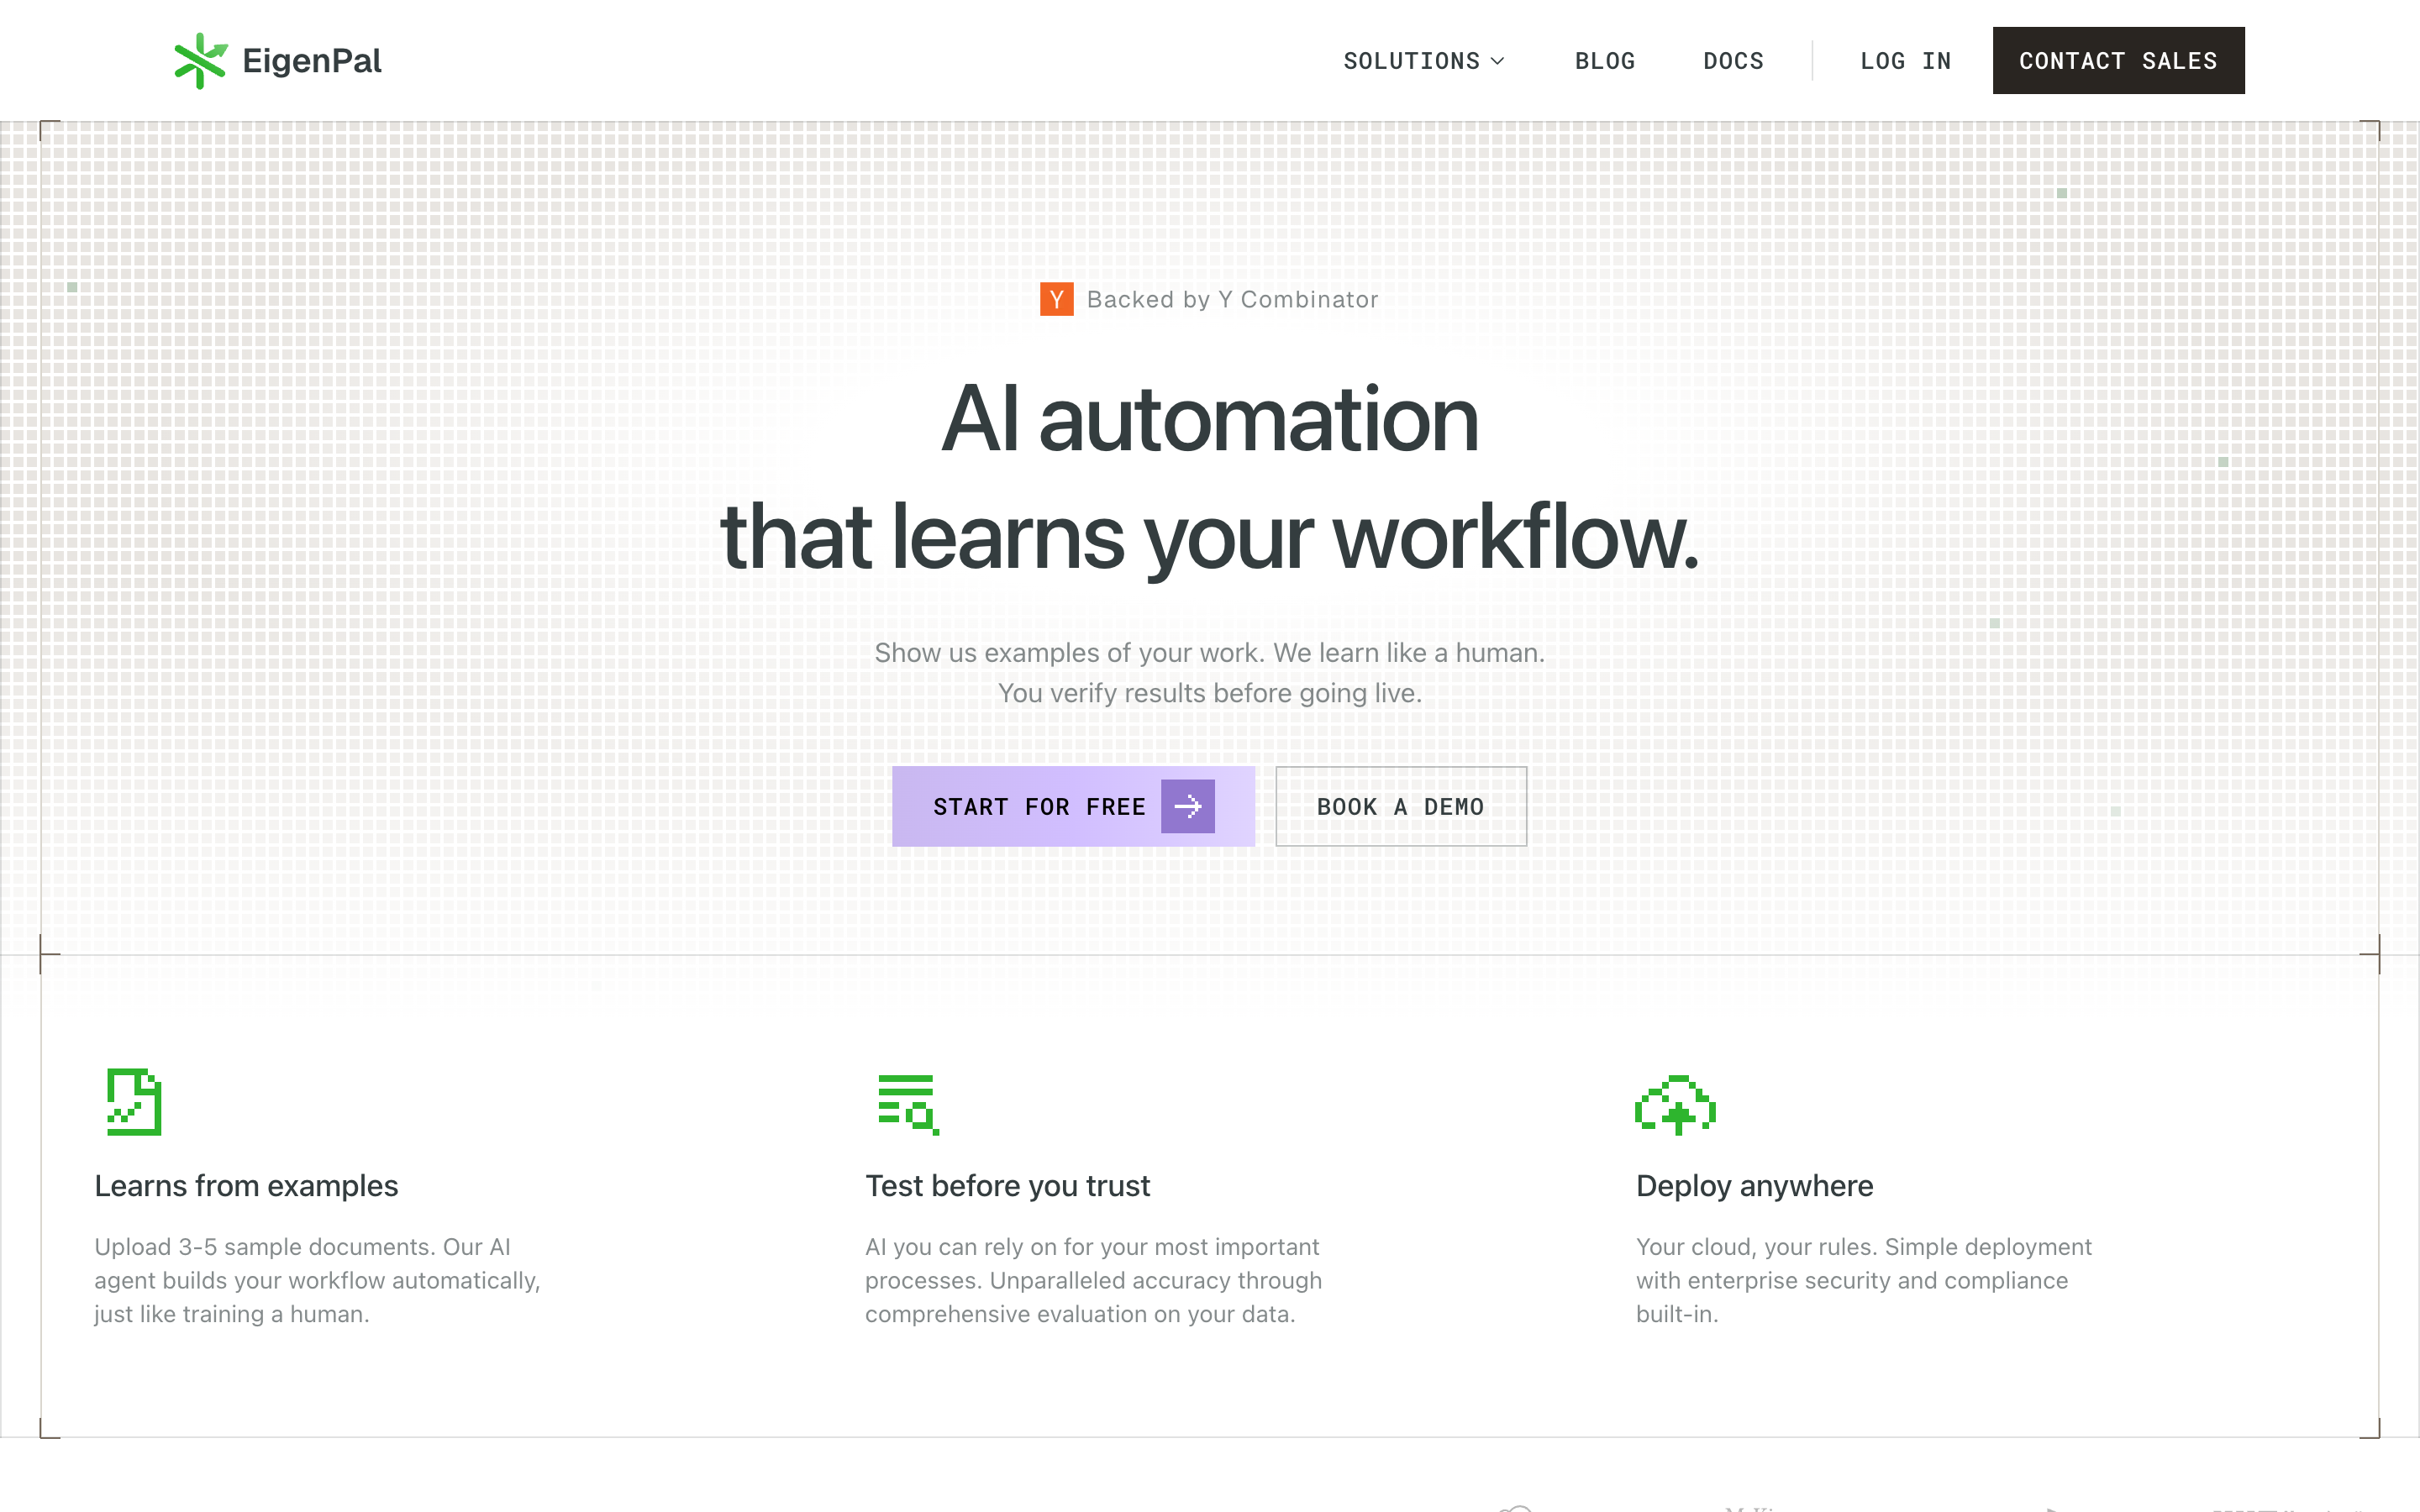
Task: Open the Docs page
Action: pos(1733,61)
